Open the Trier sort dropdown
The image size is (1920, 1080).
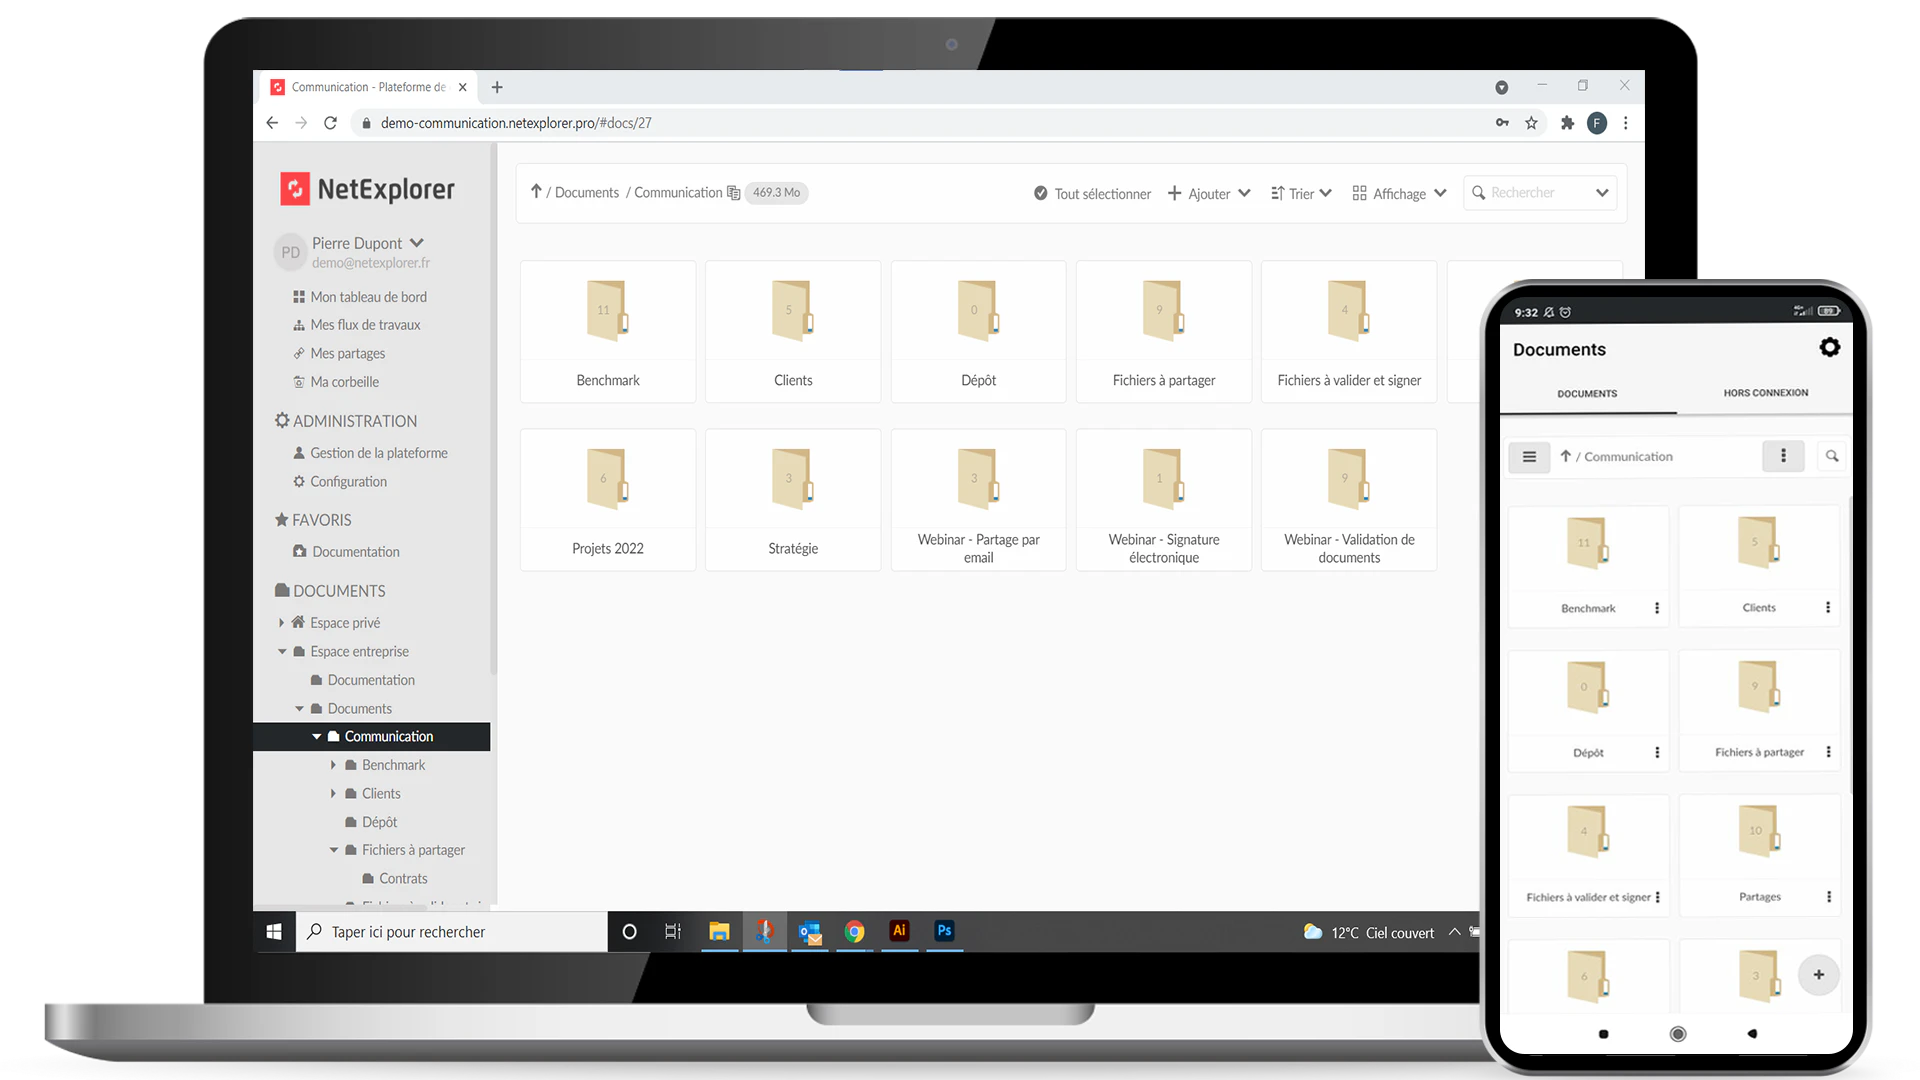1301,193
